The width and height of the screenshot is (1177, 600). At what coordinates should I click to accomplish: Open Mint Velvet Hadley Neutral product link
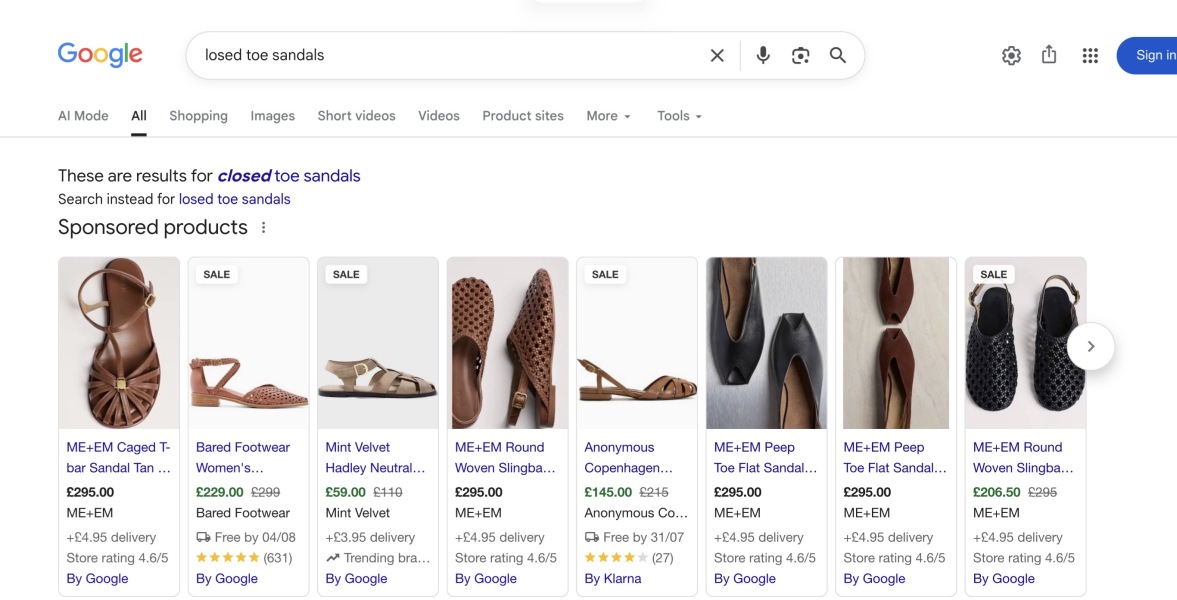pos(375,457)
